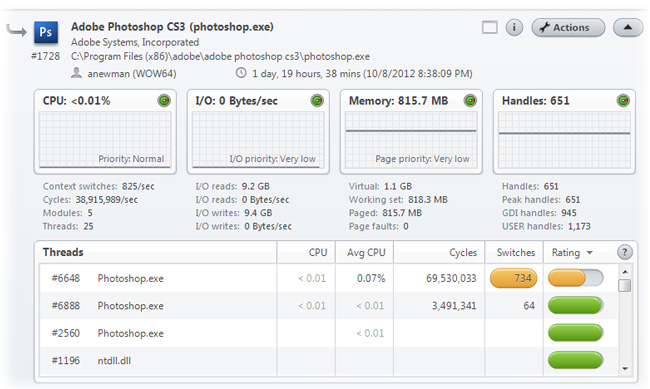The width and height of the screenshot is (650, 389).
Task: Click the I/O priority: Very low label
Action: click(x=272, y=159)
